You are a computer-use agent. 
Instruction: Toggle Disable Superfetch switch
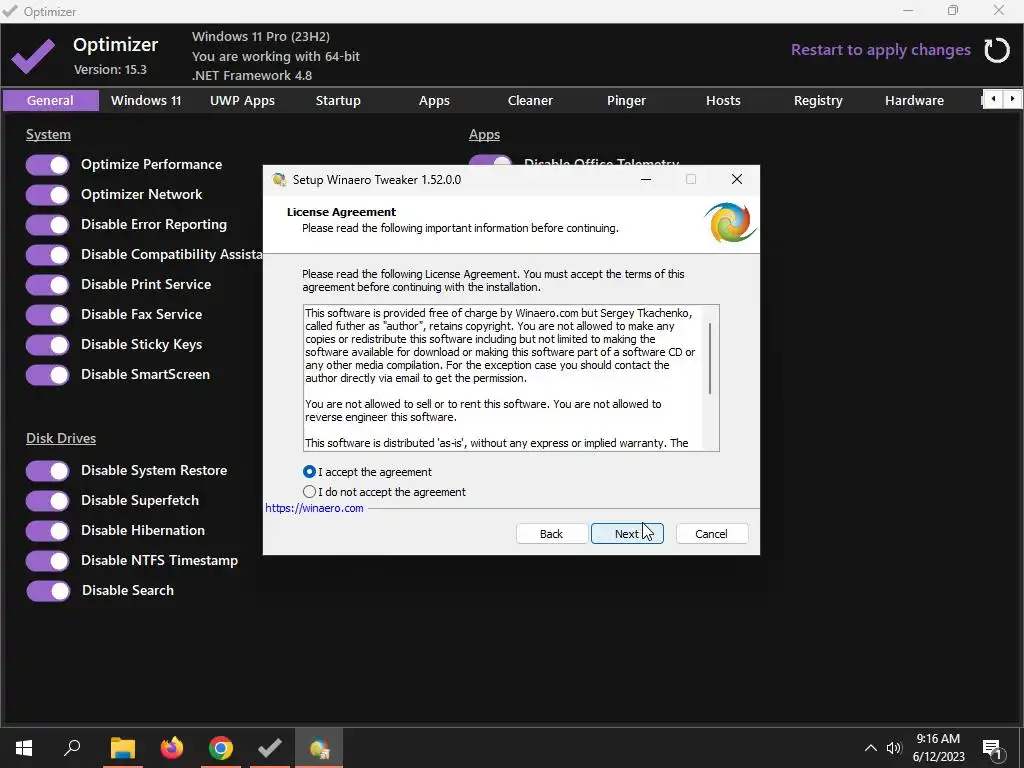pos(47,501)
